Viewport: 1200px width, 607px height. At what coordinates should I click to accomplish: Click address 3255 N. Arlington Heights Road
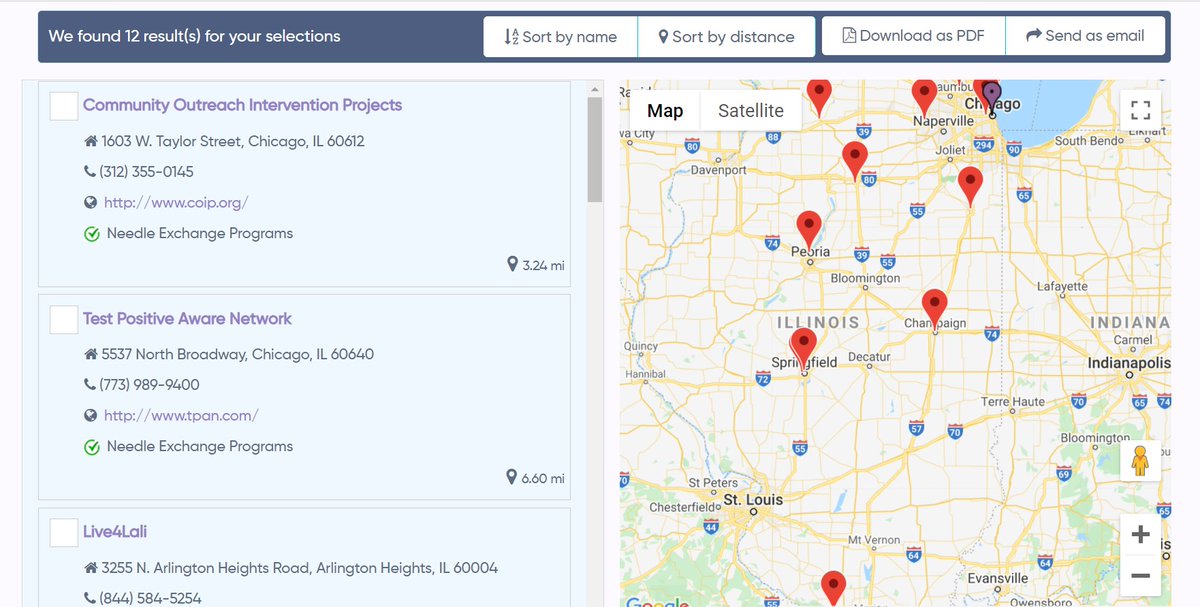pyautogui.click(x=300, y=568)
